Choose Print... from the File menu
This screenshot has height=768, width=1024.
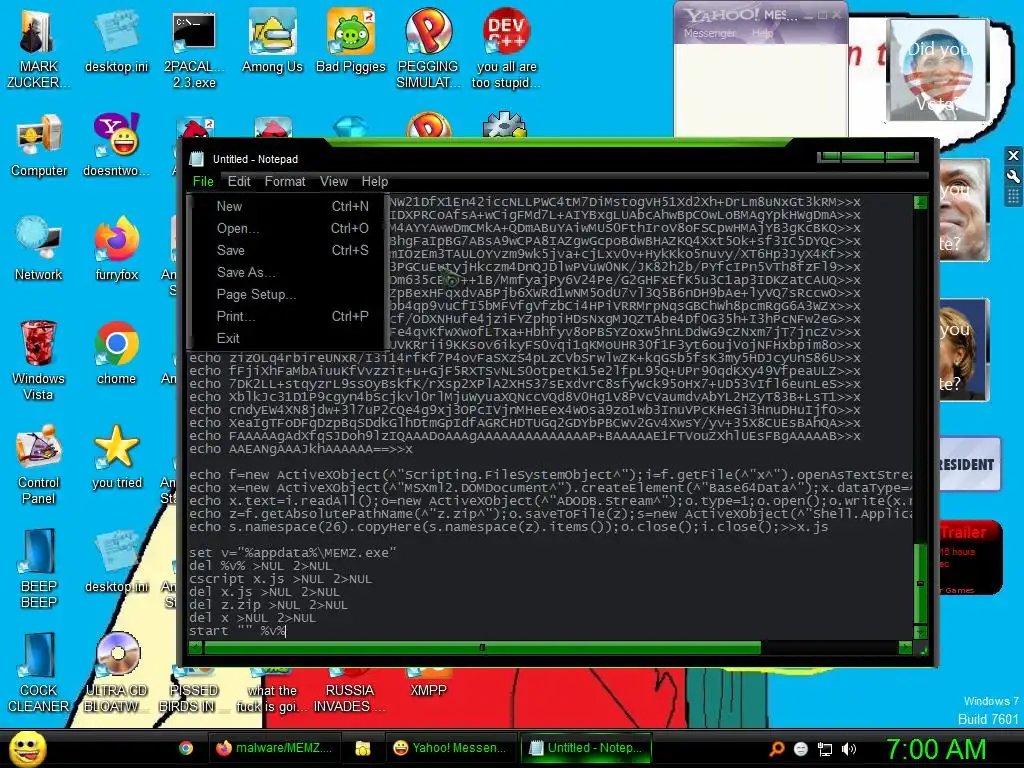pos(287,316)
